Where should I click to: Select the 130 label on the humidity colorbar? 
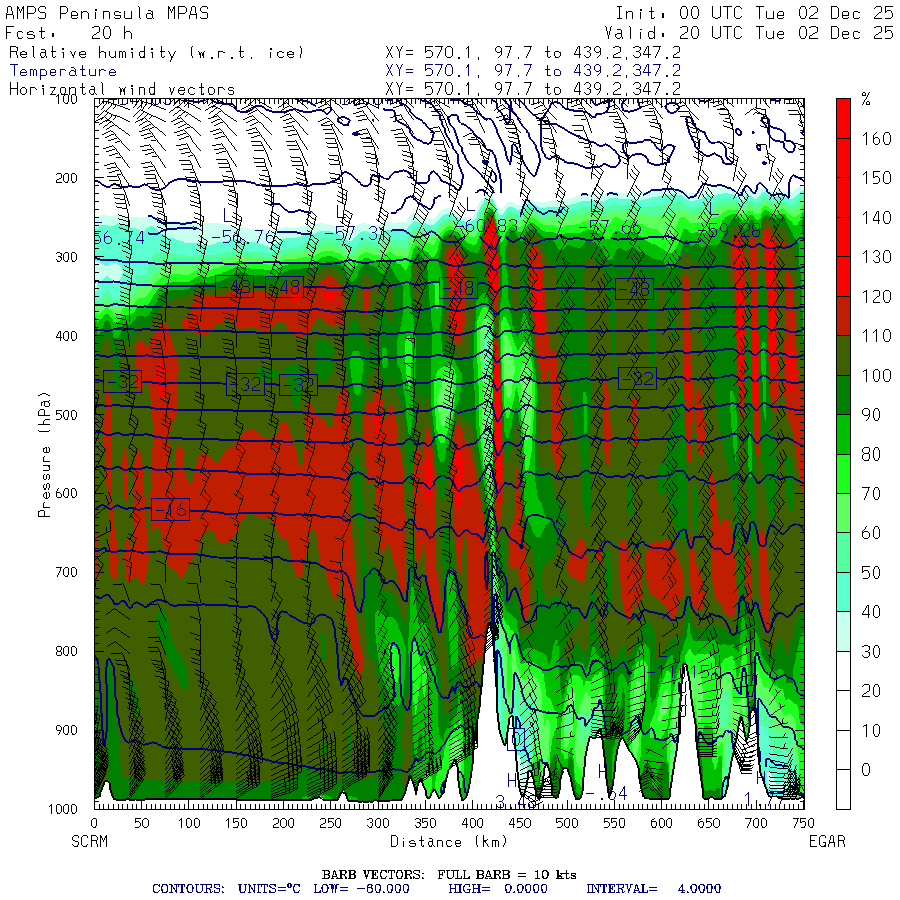click(876, 257)
